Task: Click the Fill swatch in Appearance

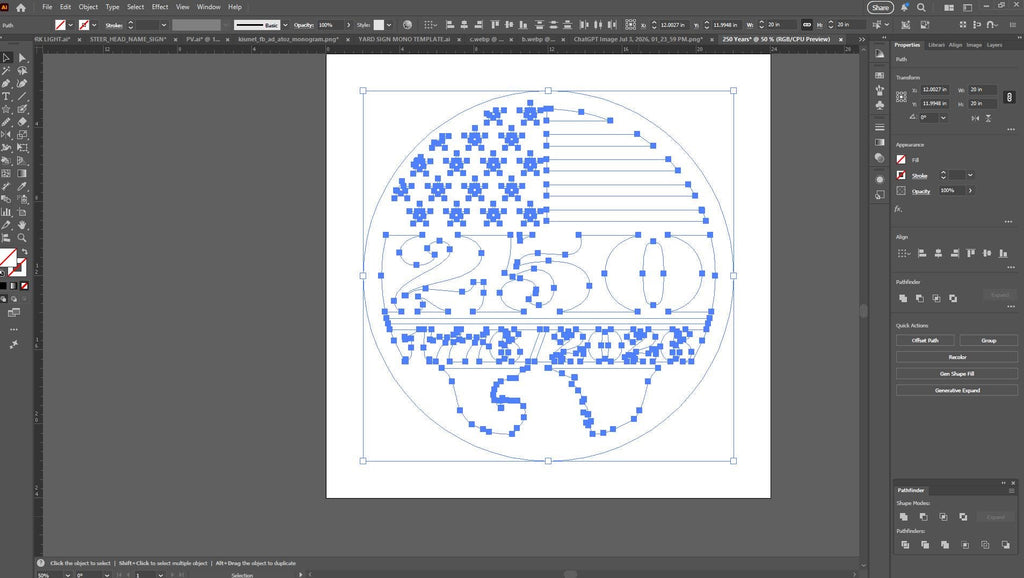Action: [901, 159]
